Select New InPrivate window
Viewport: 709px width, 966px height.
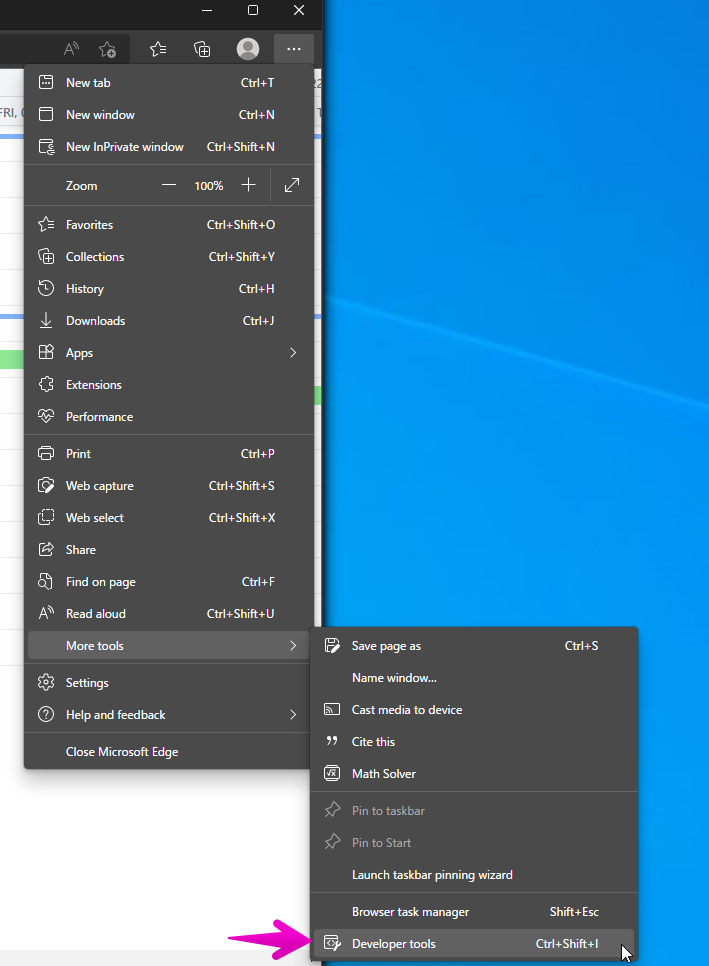(x=125, y=147)
